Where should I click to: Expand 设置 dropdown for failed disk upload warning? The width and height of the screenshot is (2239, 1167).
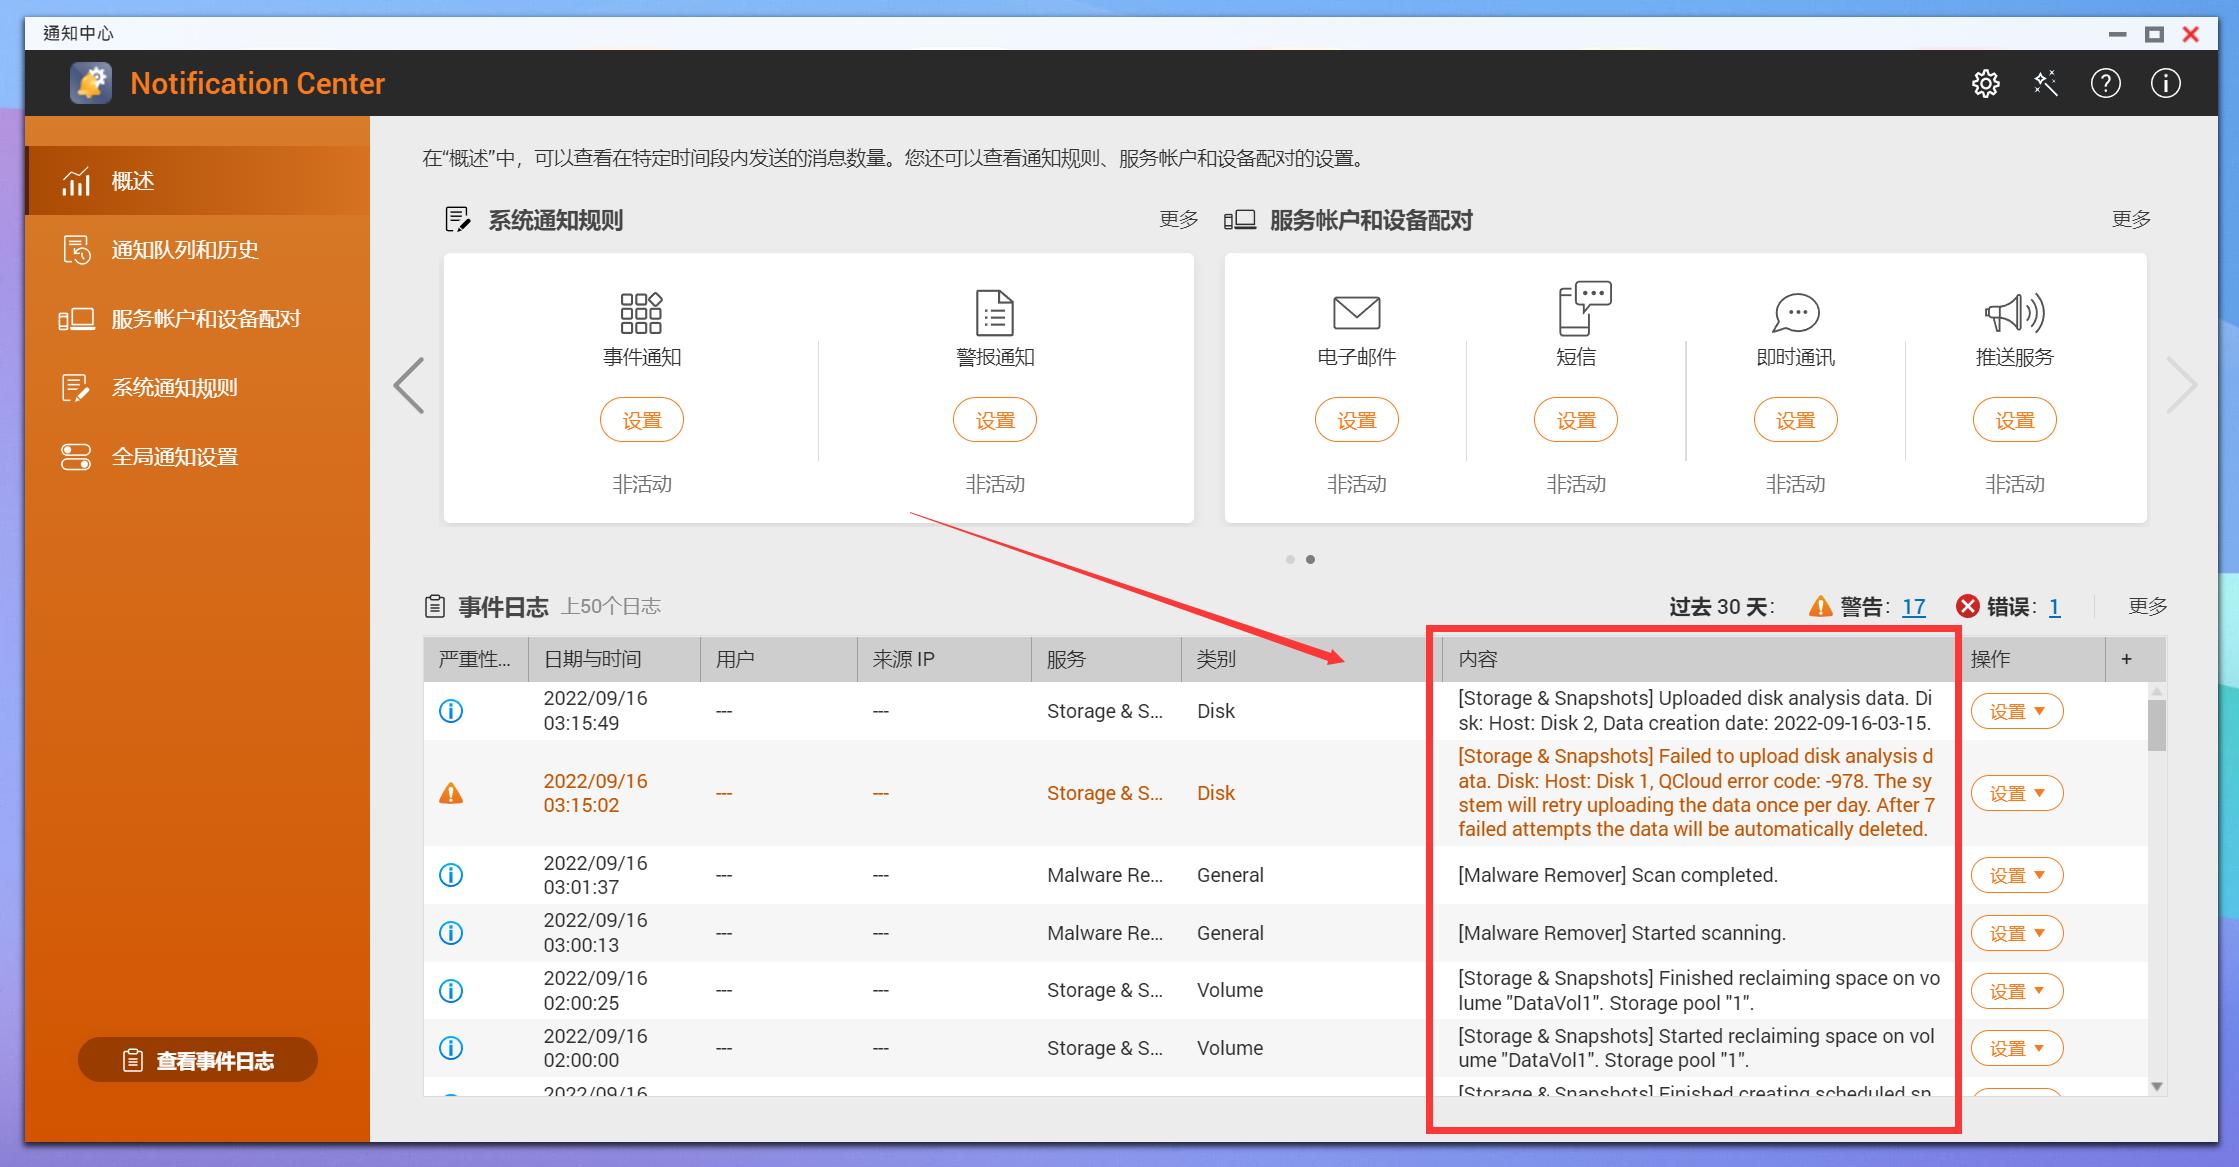point(2016,794)
